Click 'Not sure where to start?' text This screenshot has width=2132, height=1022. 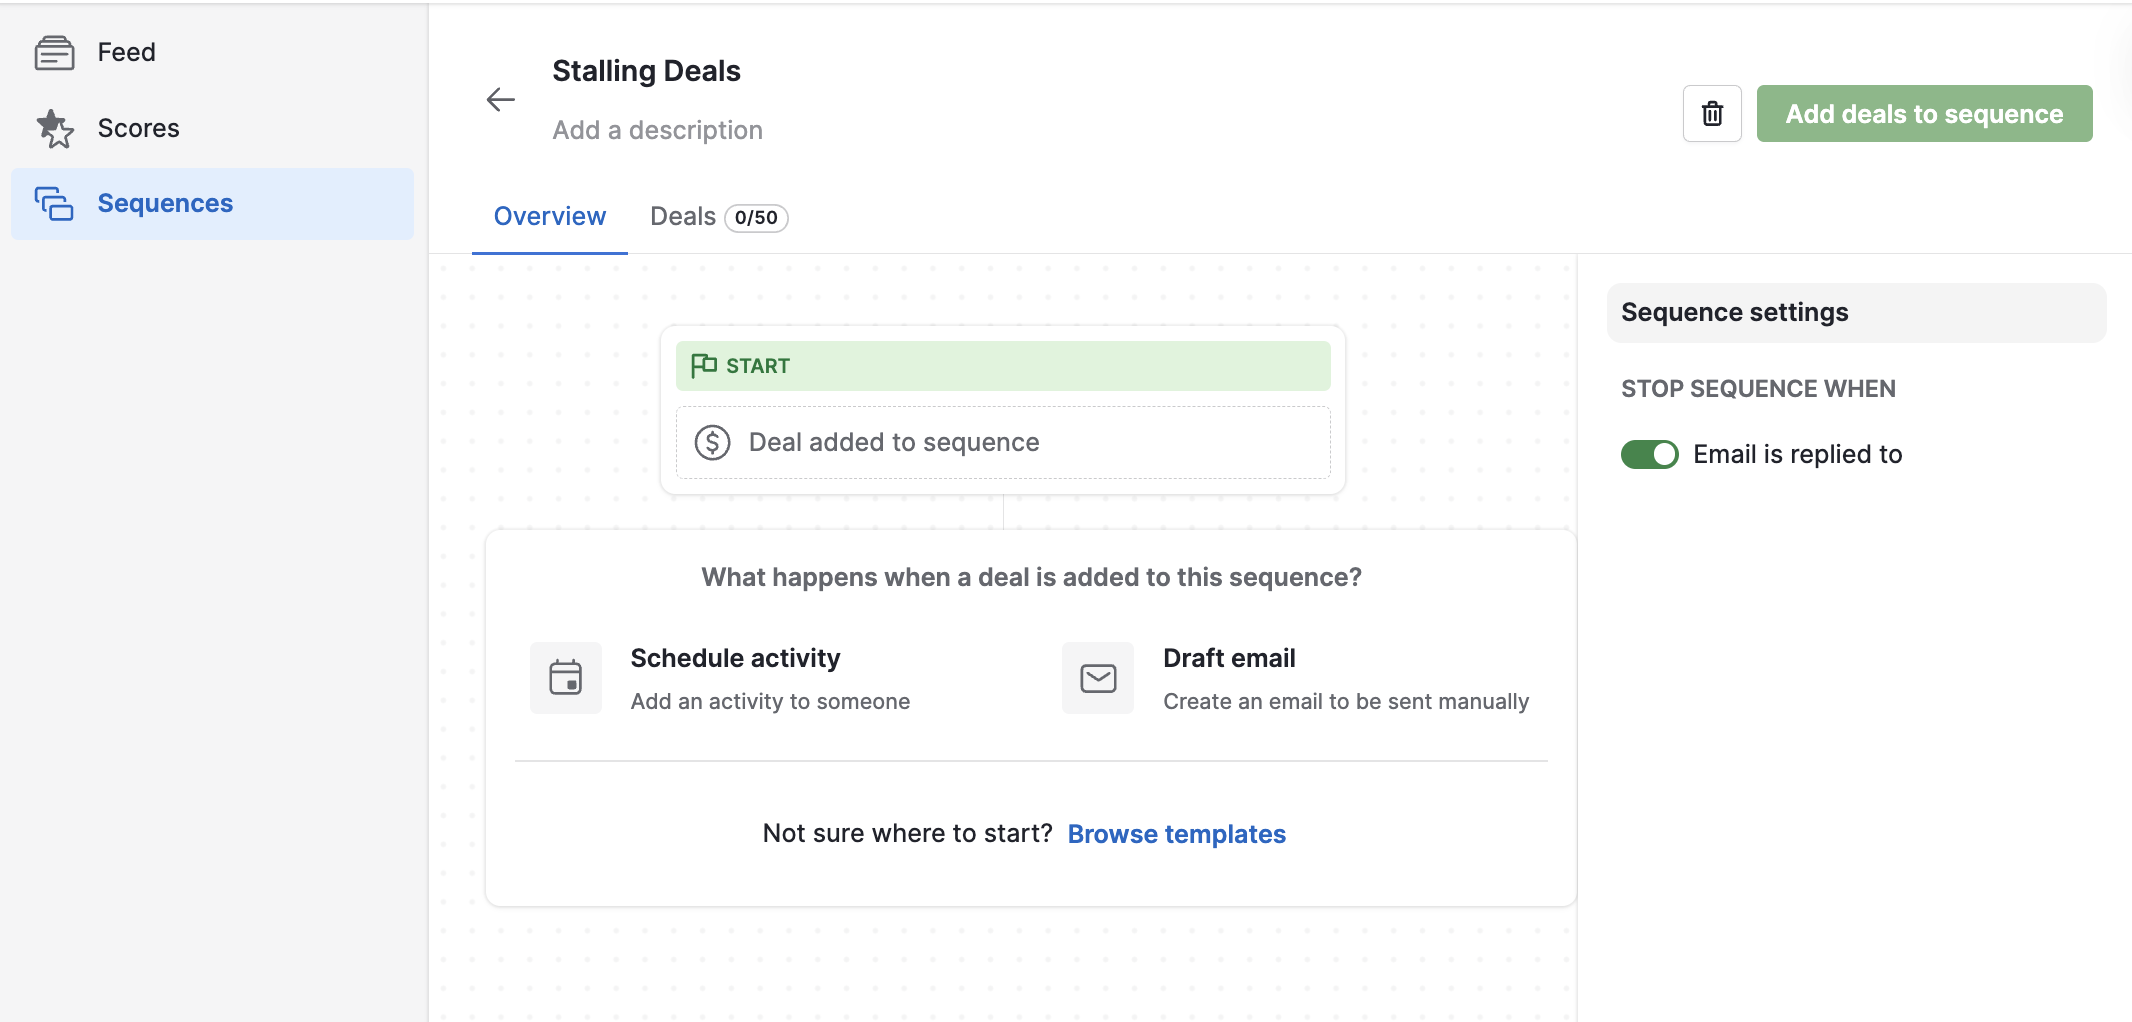point(907,833)
